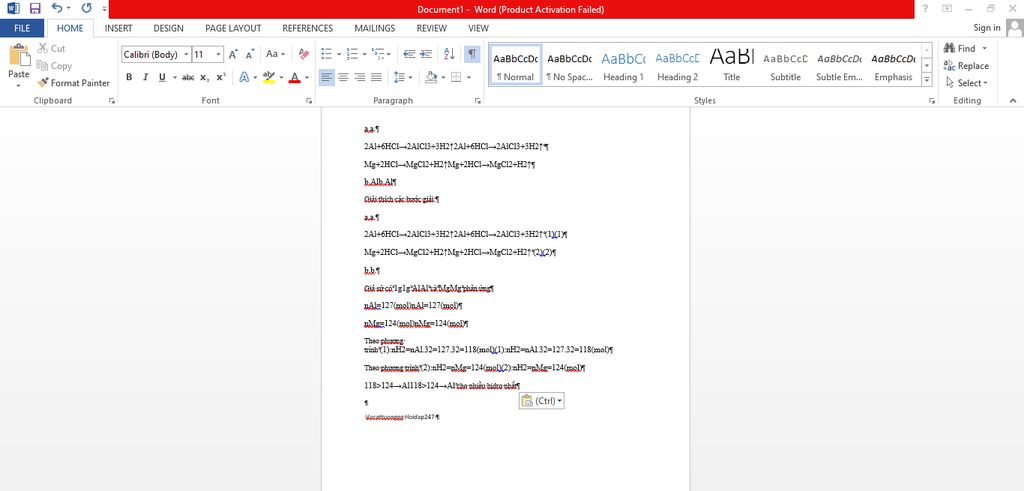Open Paste Options (Ctrl) dropdown in document
The width and height of the screenshot is (1024, 491).
point(542,401)
